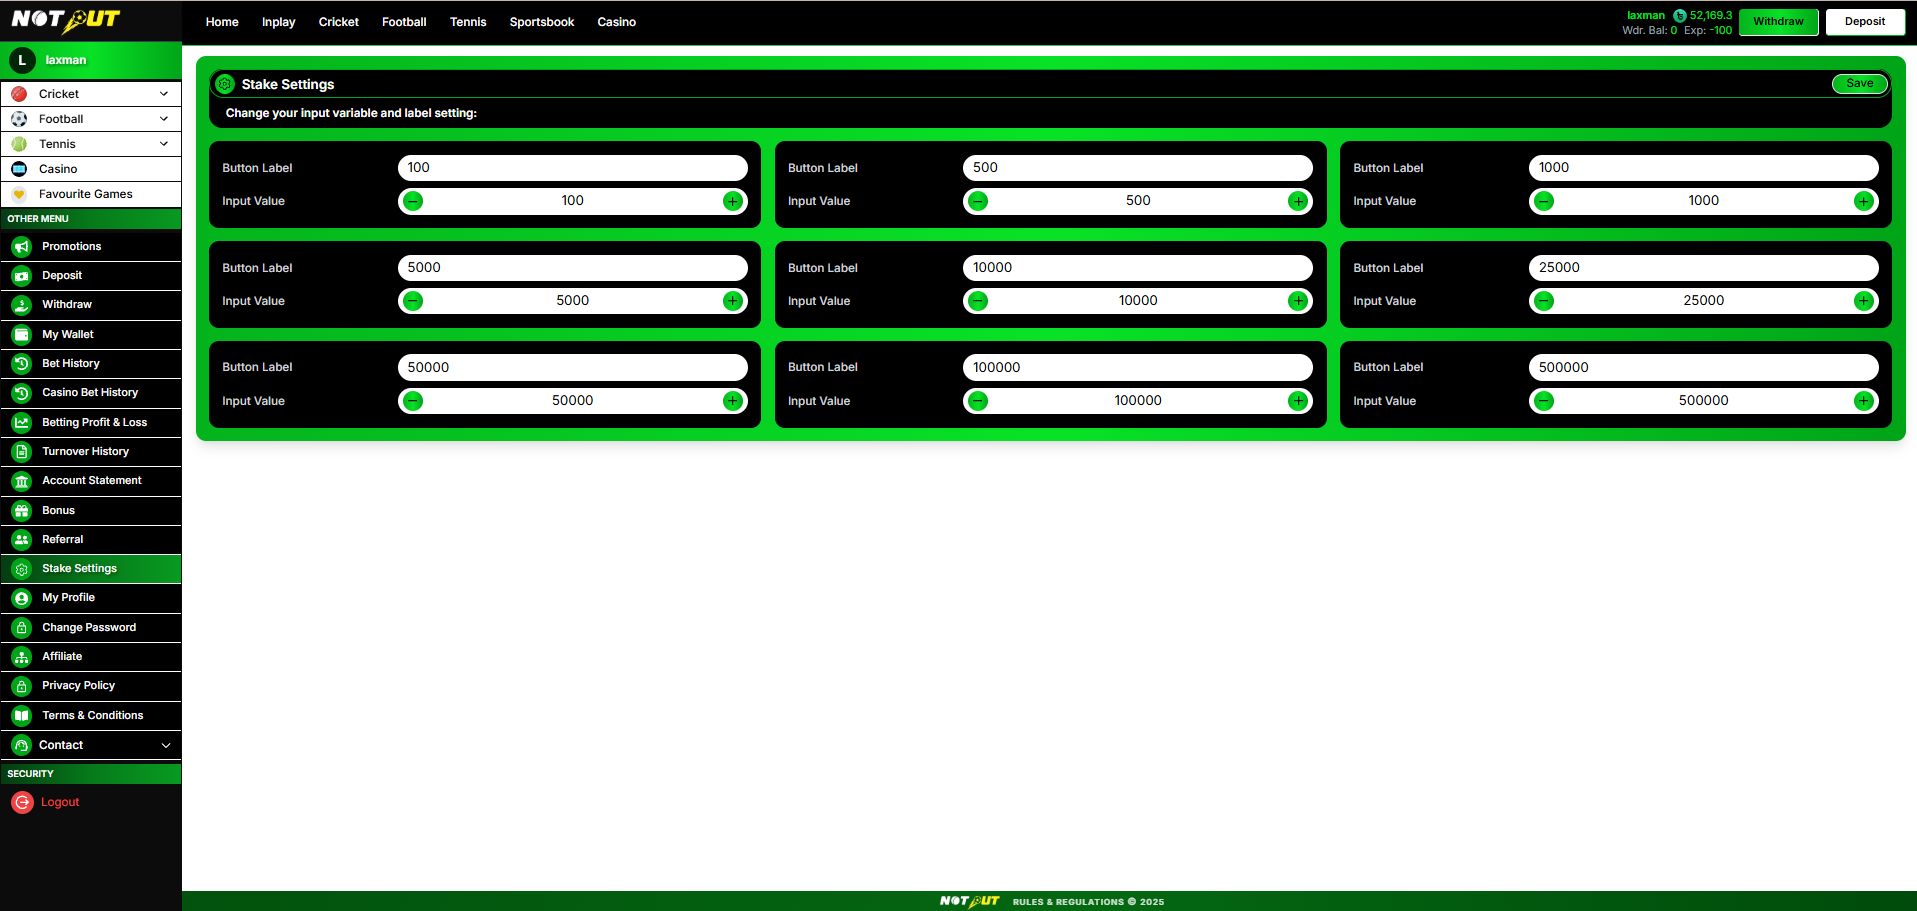Click the Betting Profit & Loss chart icon

pyautogui.click(x=22, y=422)
